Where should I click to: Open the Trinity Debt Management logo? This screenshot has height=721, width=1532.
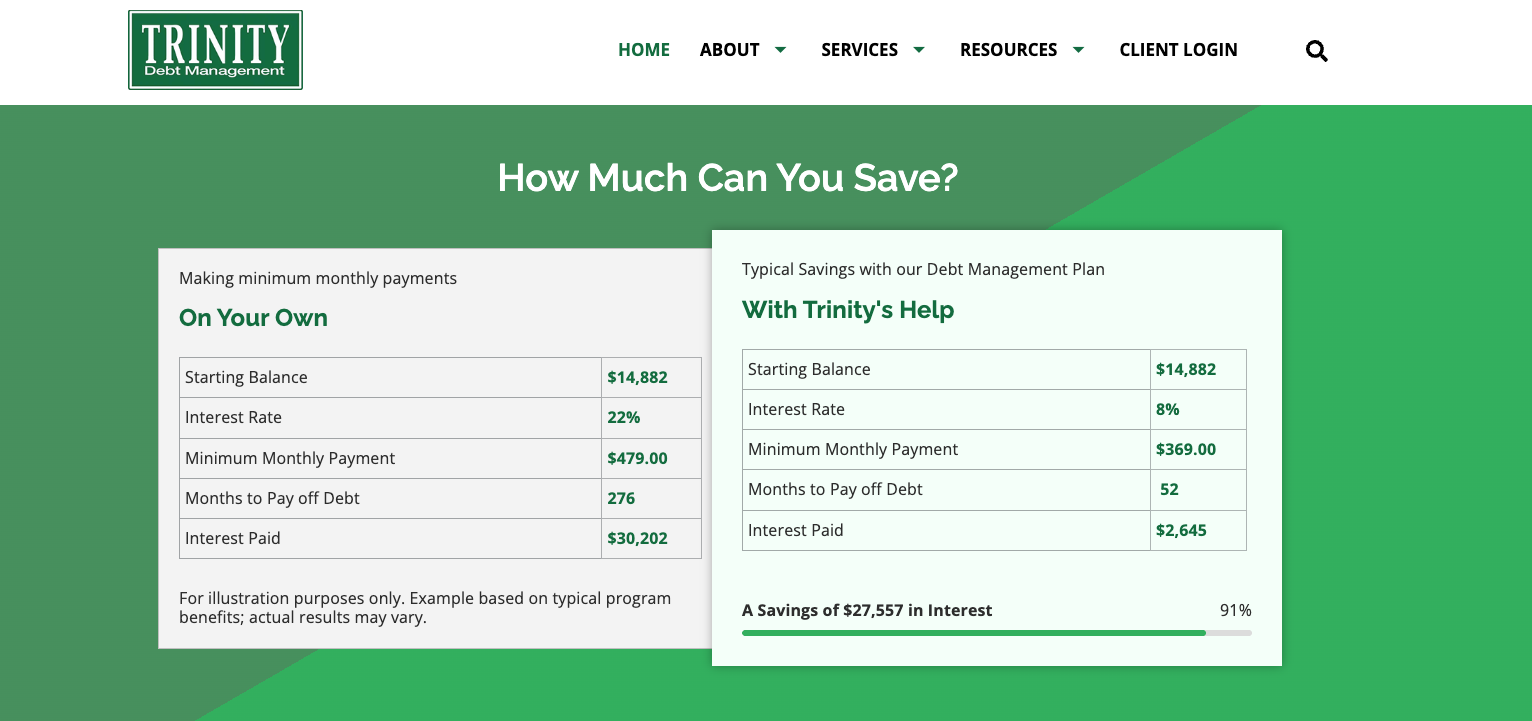coord(215,50)
